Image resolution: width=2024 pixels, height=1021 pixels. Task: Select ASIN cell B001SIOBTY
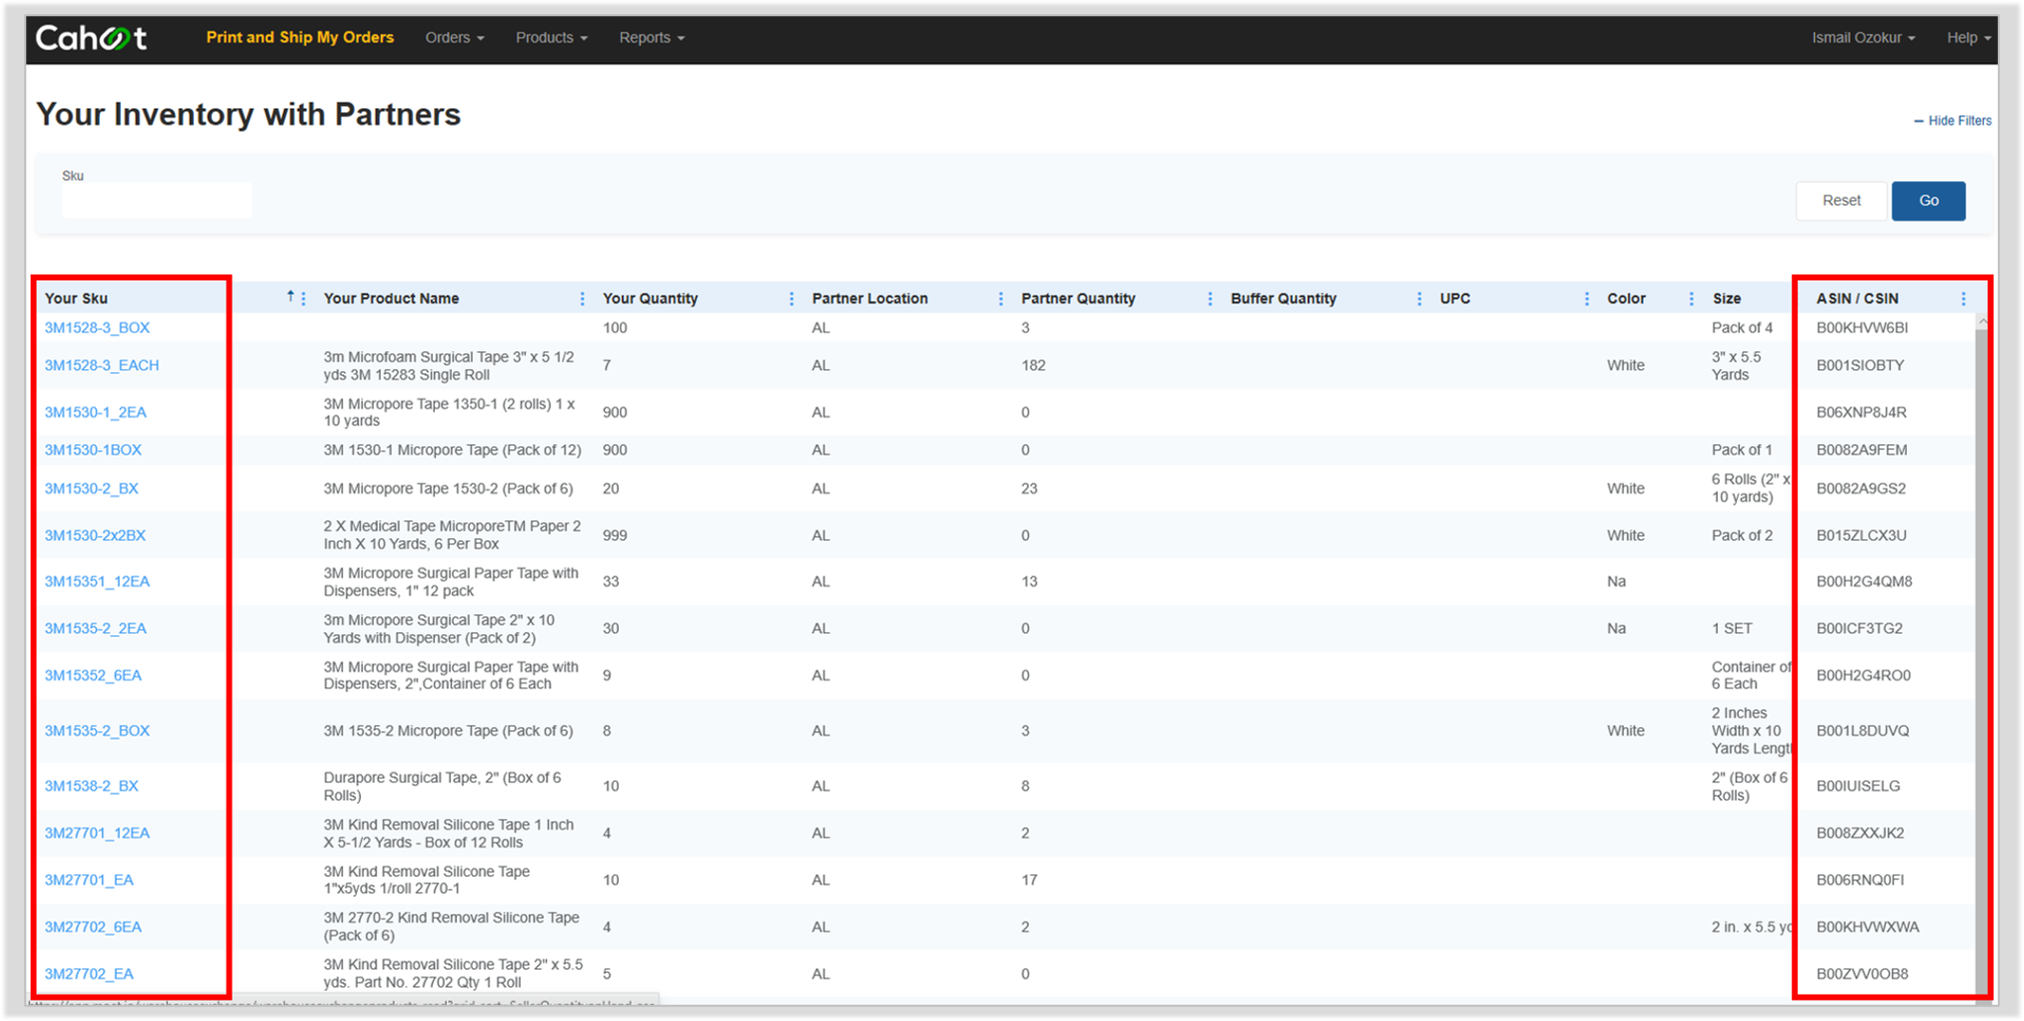pyautogui.click(x=1860, y=365)
